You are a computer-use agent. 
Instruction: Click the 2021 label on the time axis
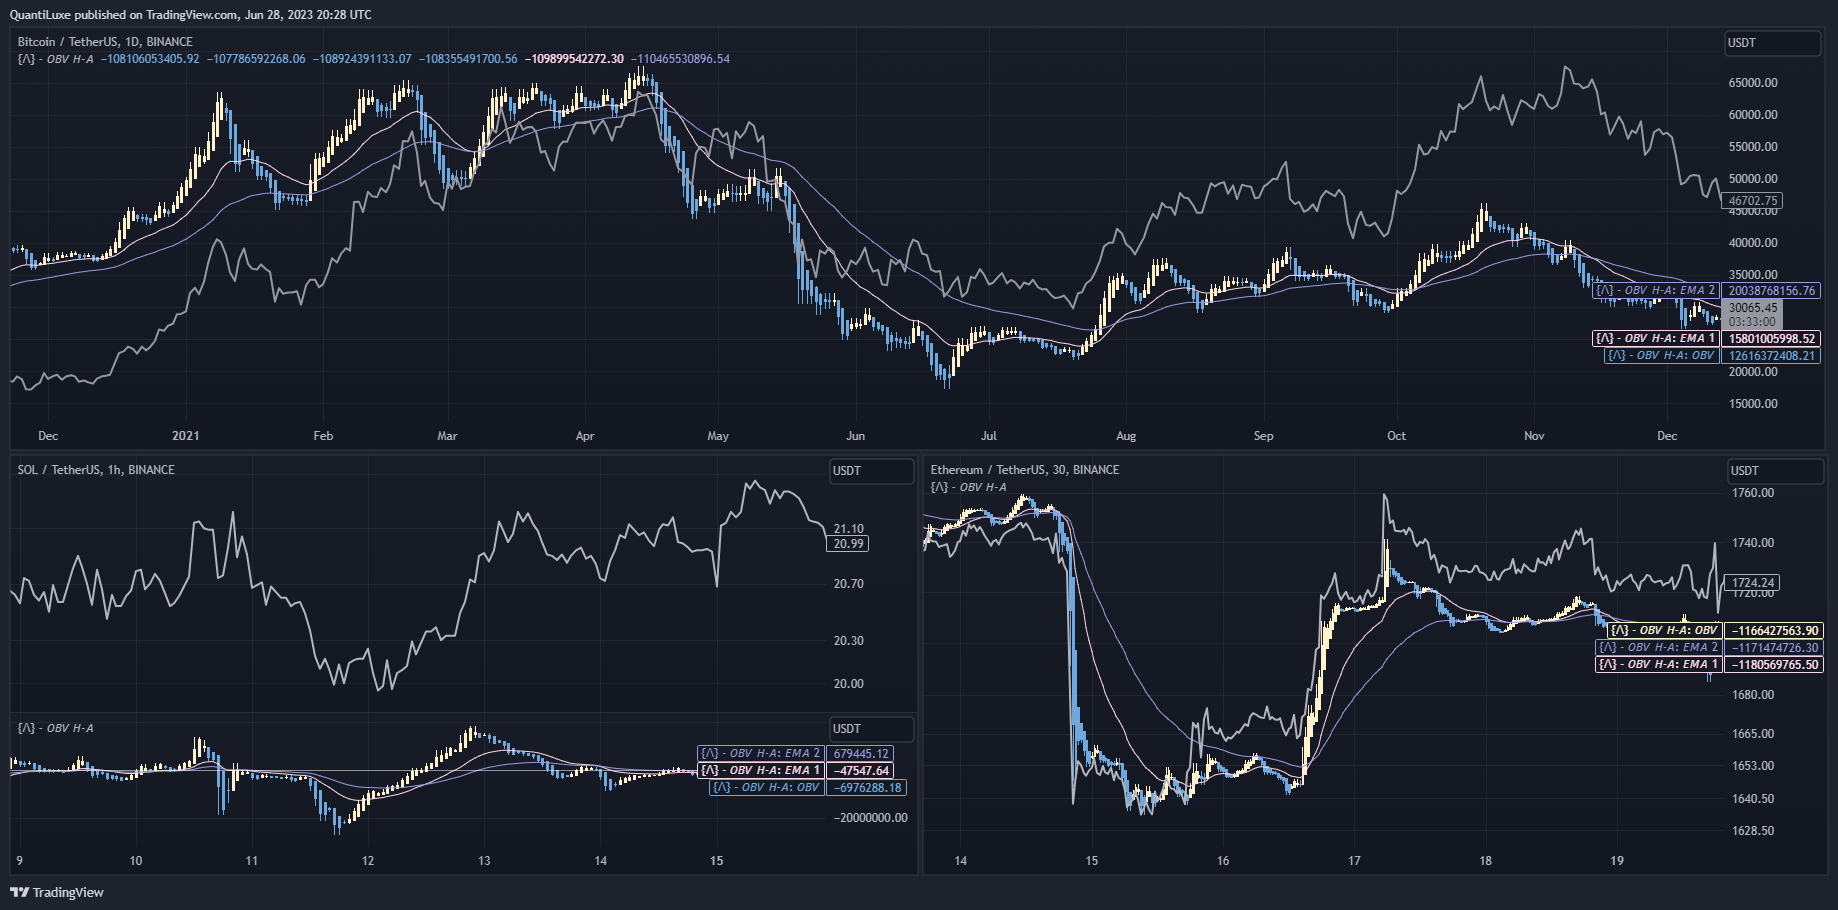coord(185,436)
